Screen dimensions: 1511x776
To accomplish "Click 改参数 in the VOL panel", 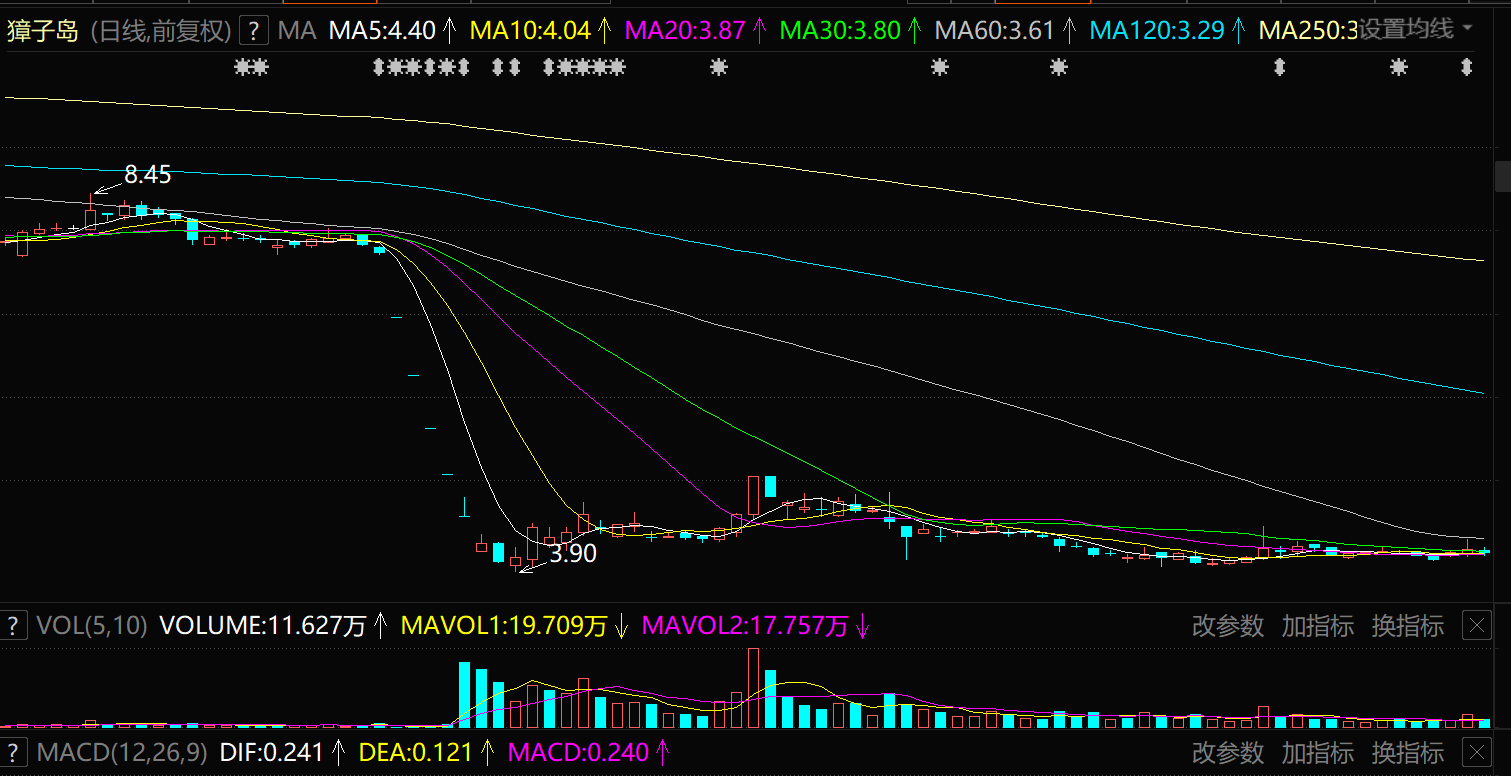I will coord(1228,627).
